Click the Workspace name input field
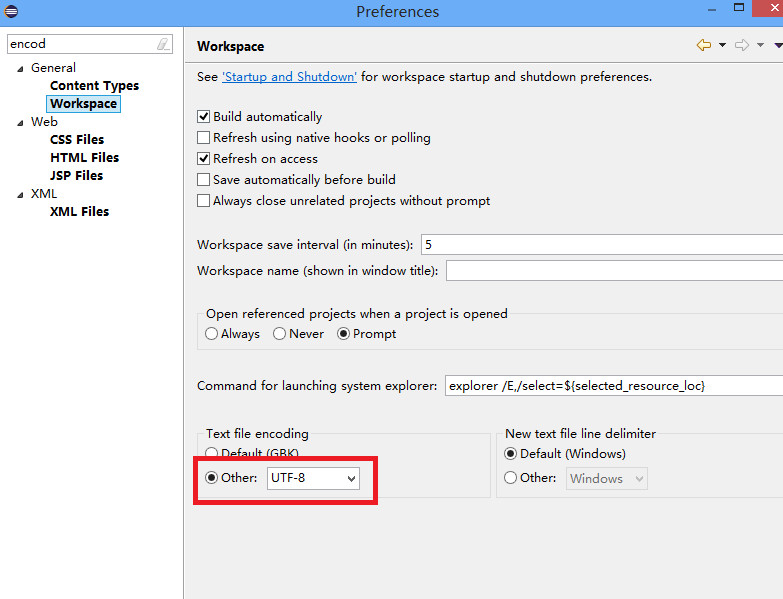This screenshot has width=783, height=599. click(x=614, y=271)
